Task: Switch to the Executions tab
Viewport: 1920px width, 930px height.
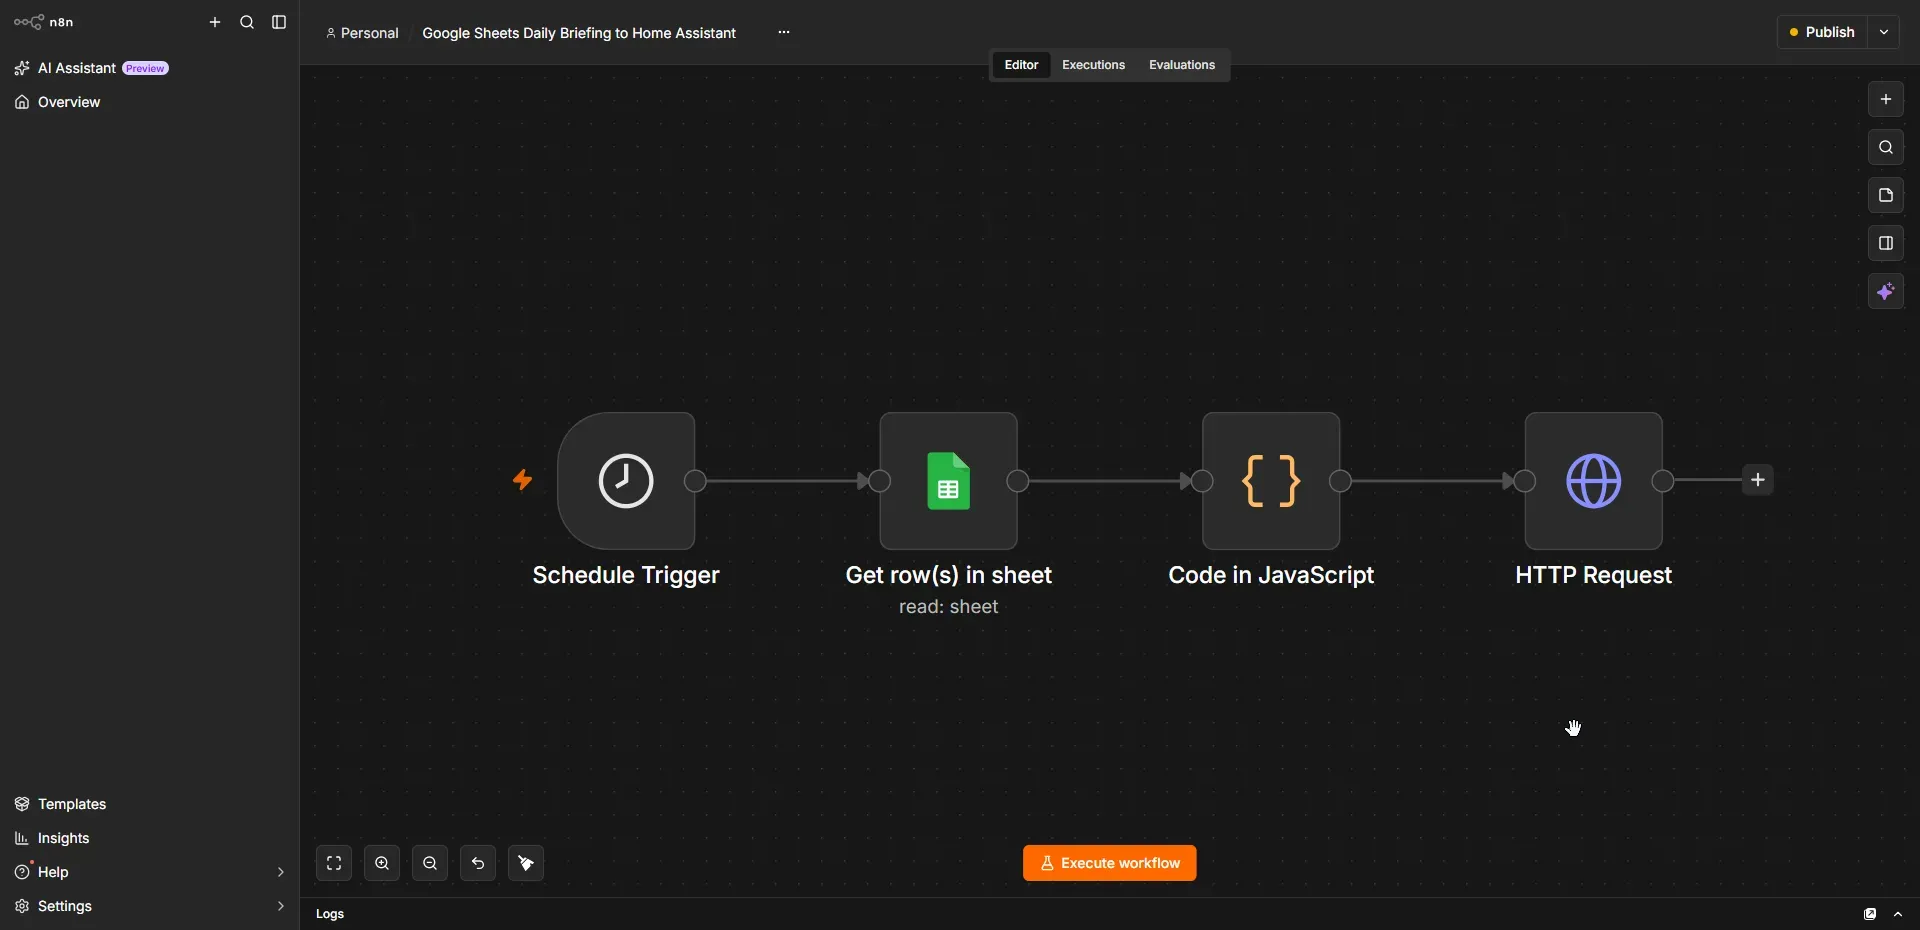Action: coord(1093,65)
